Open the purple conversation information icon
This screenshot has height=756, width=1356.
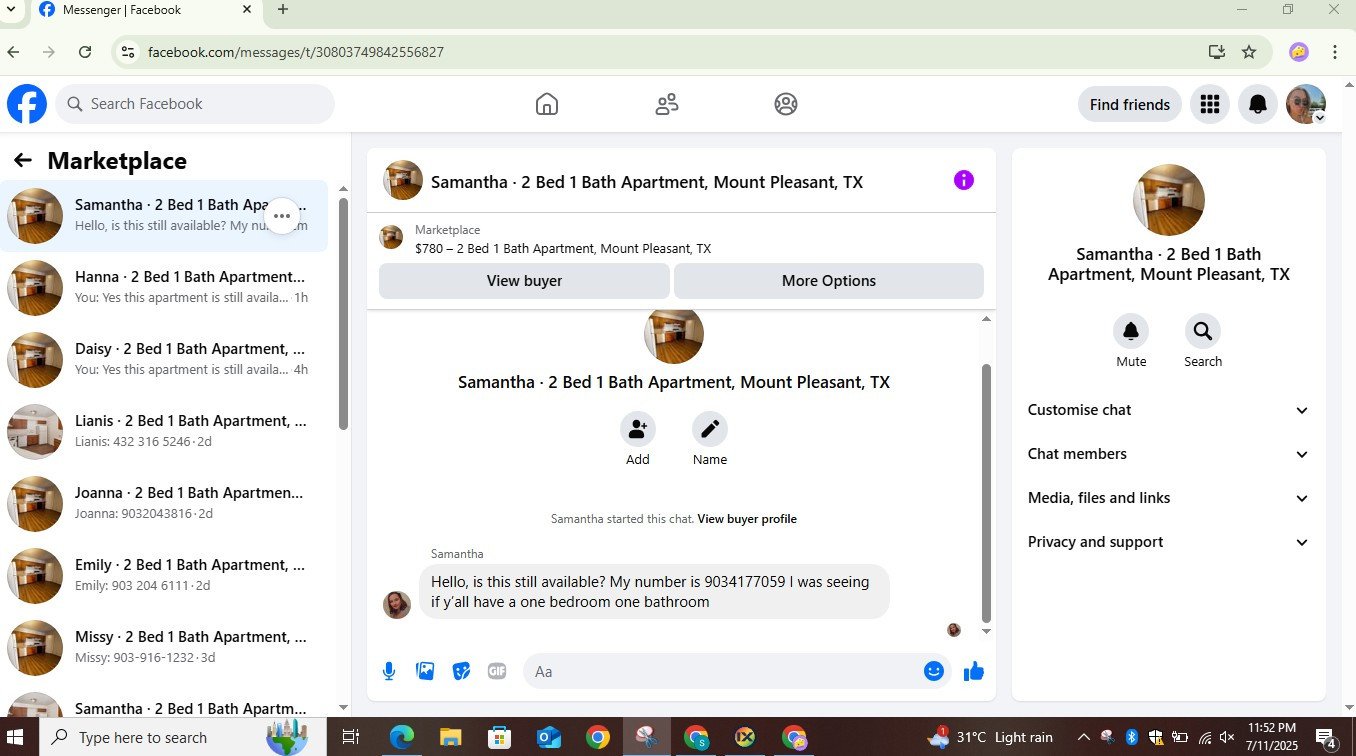click(964, 180)
